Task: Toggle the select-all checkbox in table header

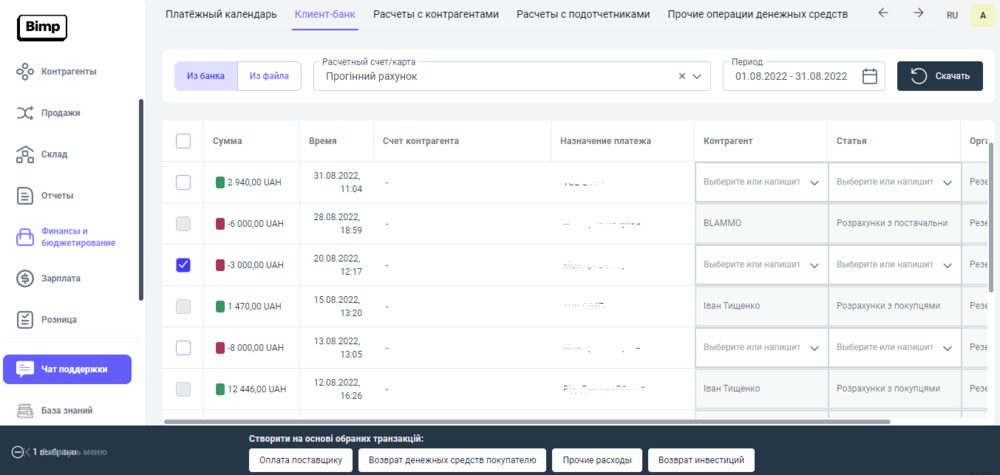Action: pyautogui.click(x=183, y=141)
